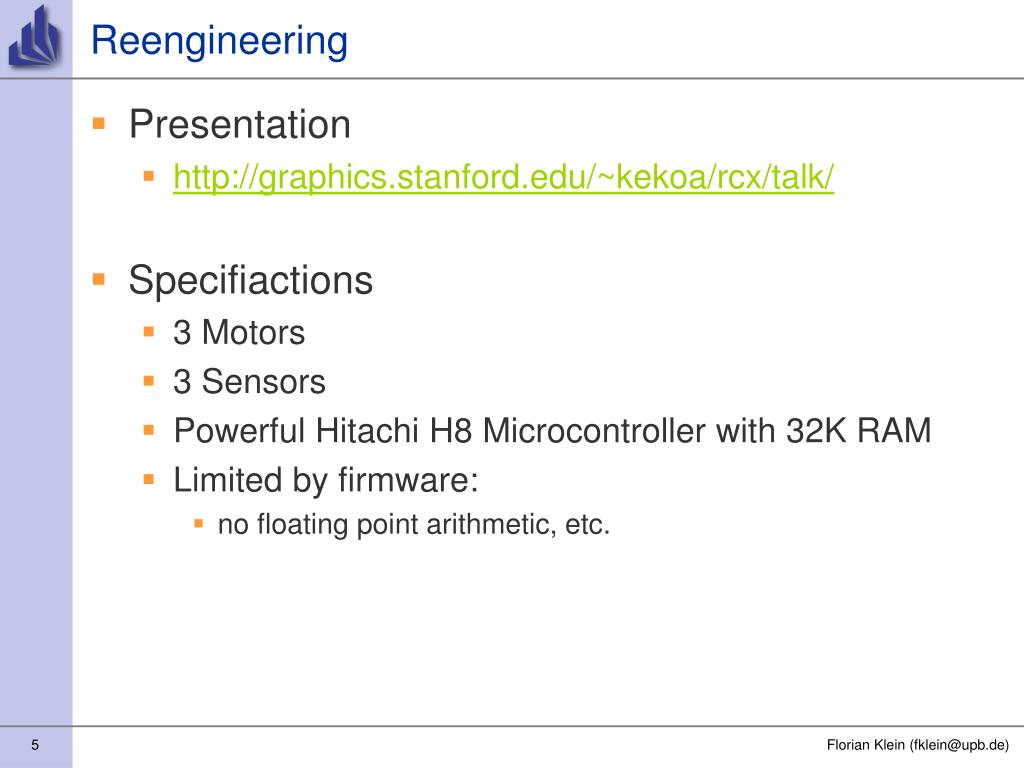The width and height of the screenshot is (1024, 768).
Task: Click the Reengineering slide title
Action: pyautogui.click(x=219, y=41)
